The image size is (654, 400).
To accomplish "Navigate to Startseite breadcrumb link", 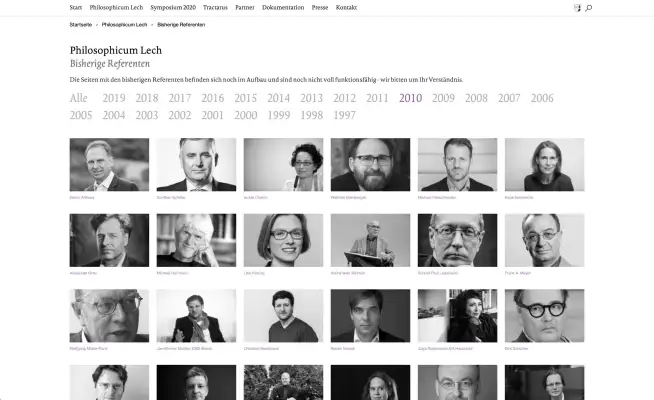I will (x=80, y=25).
